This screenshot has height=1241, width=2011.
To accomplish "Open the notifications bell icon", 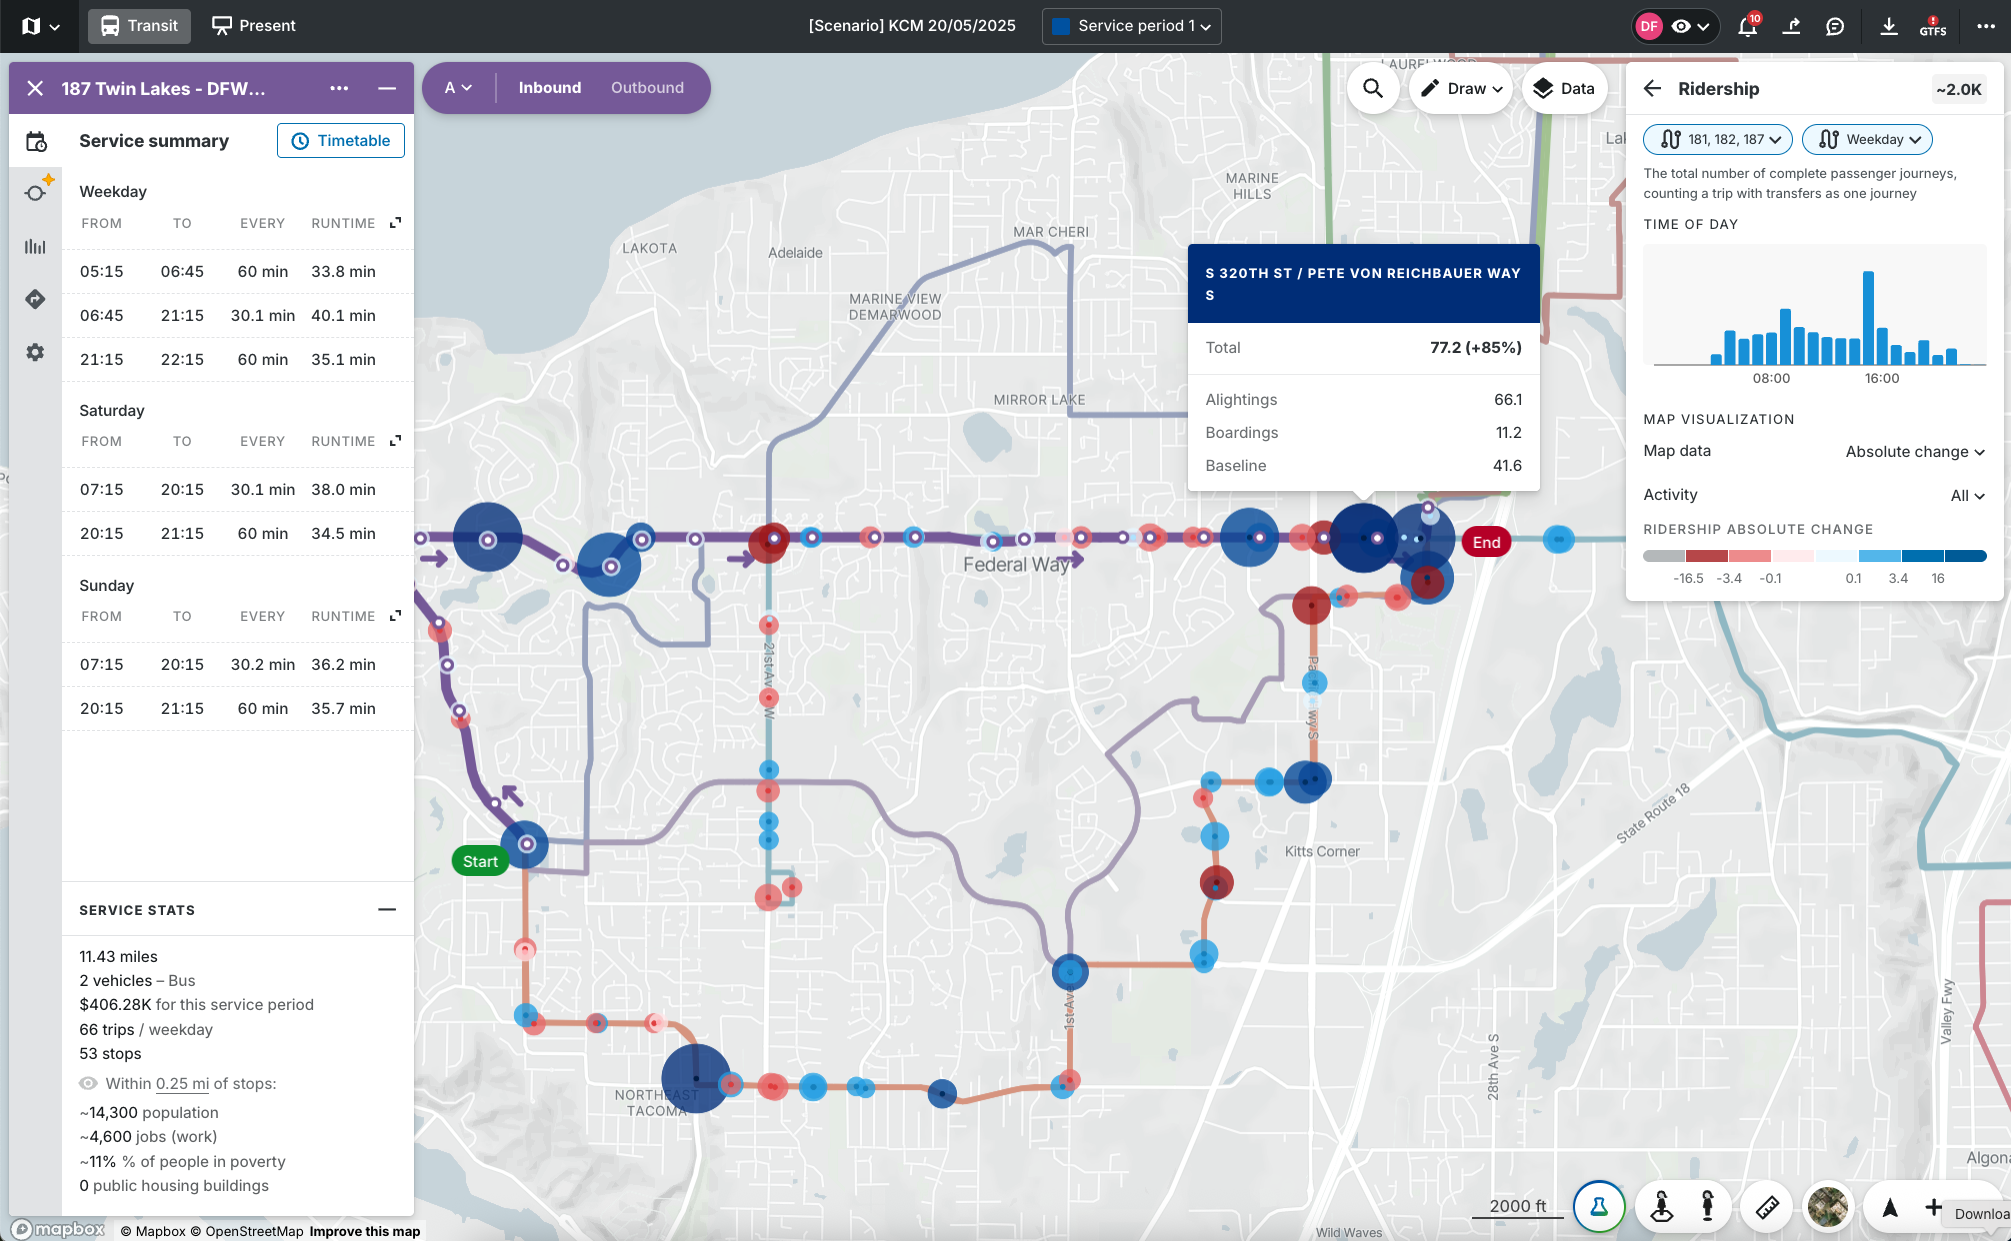I will point(1747,27).
